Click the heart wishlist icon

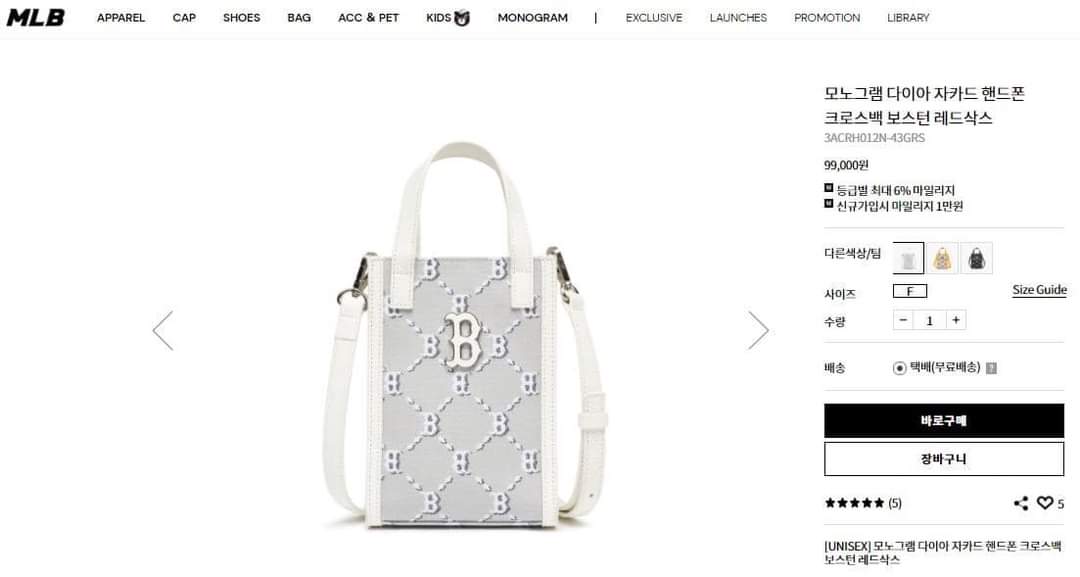[1045, 503]
